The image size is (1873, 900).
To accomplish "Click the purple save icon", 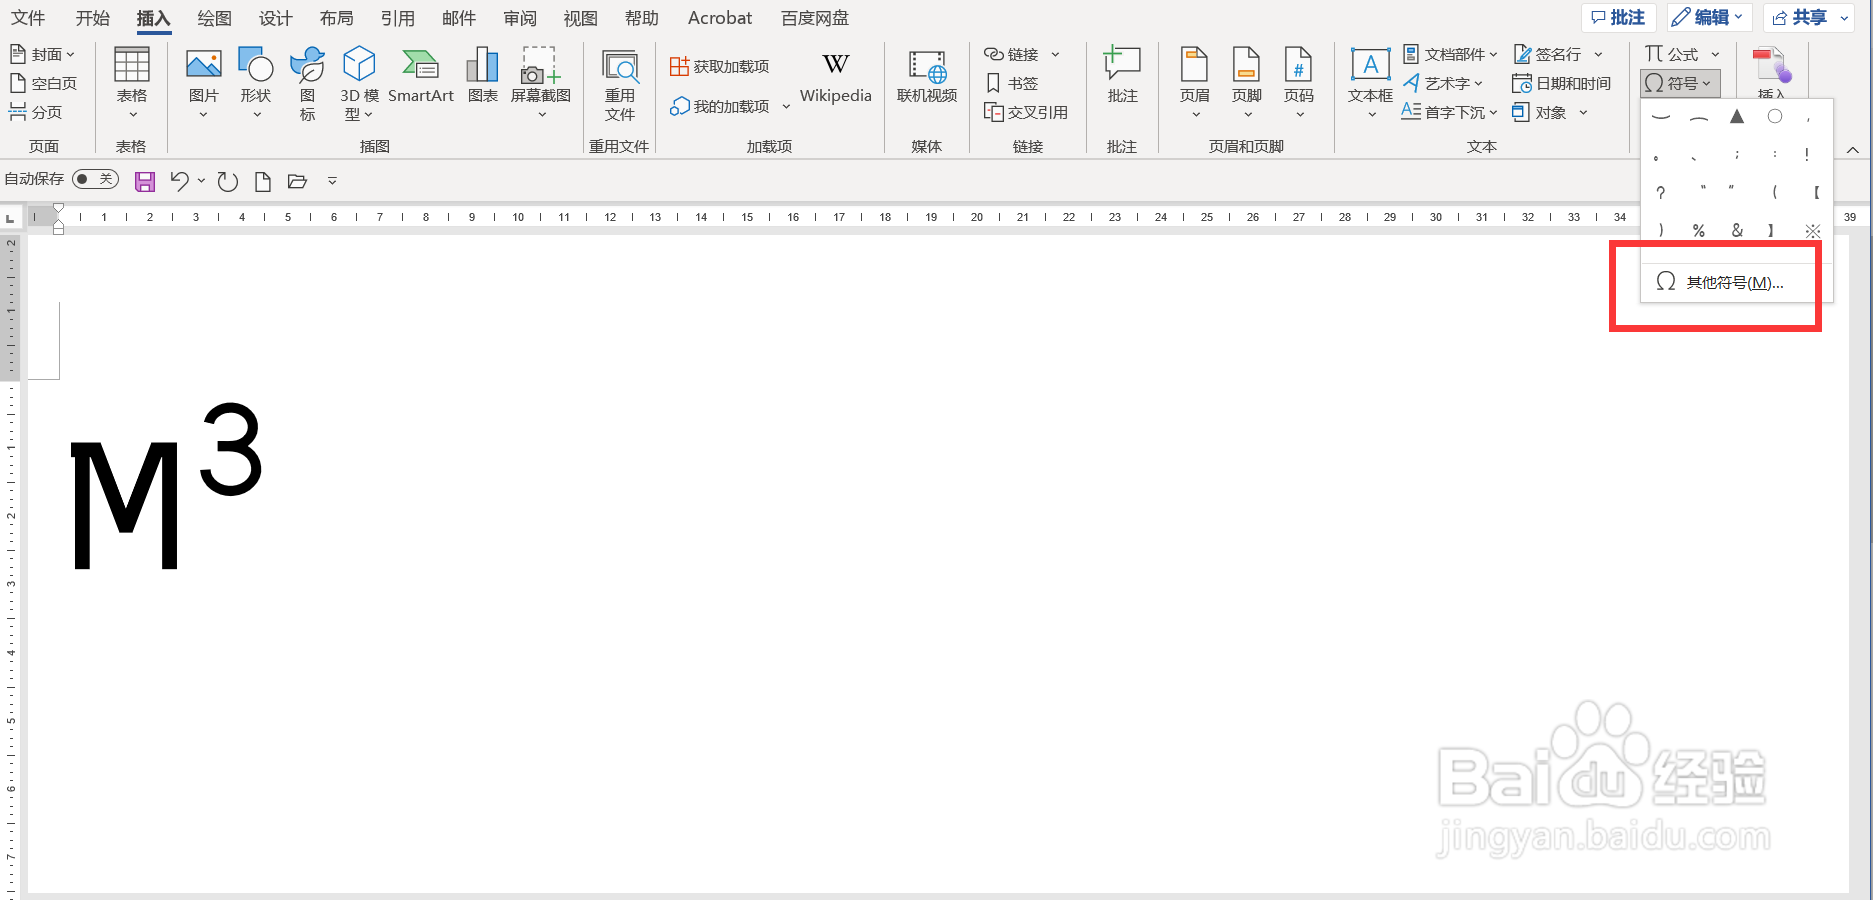I will click(145, 181).
